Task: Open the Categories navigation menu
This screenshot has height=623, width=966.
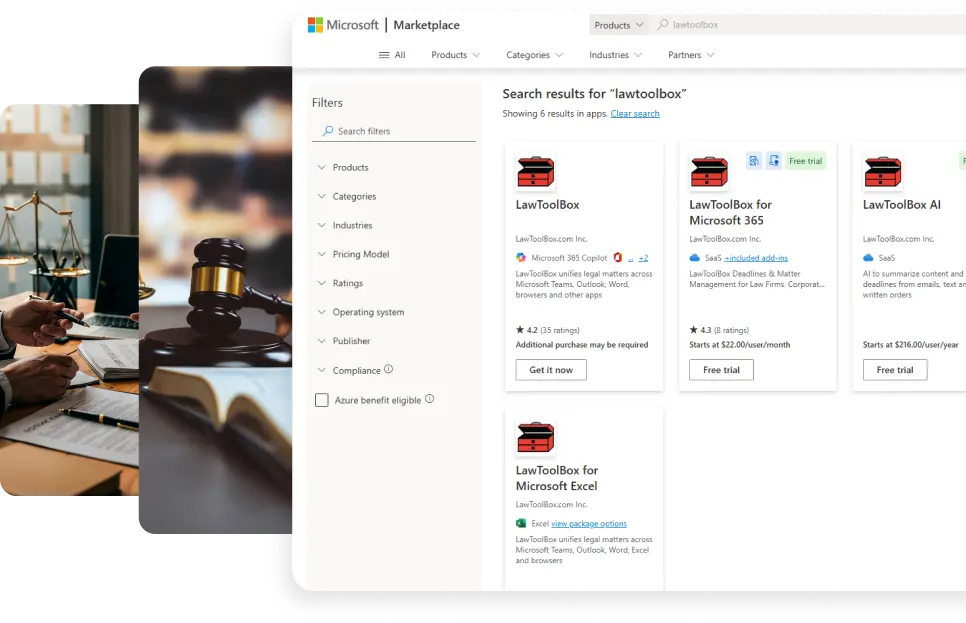Action: click(534, 55)
